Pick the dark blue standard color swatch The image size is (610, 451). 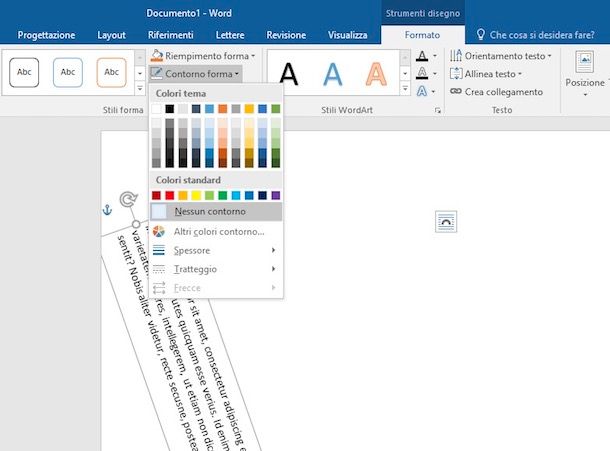click(262, 195)
